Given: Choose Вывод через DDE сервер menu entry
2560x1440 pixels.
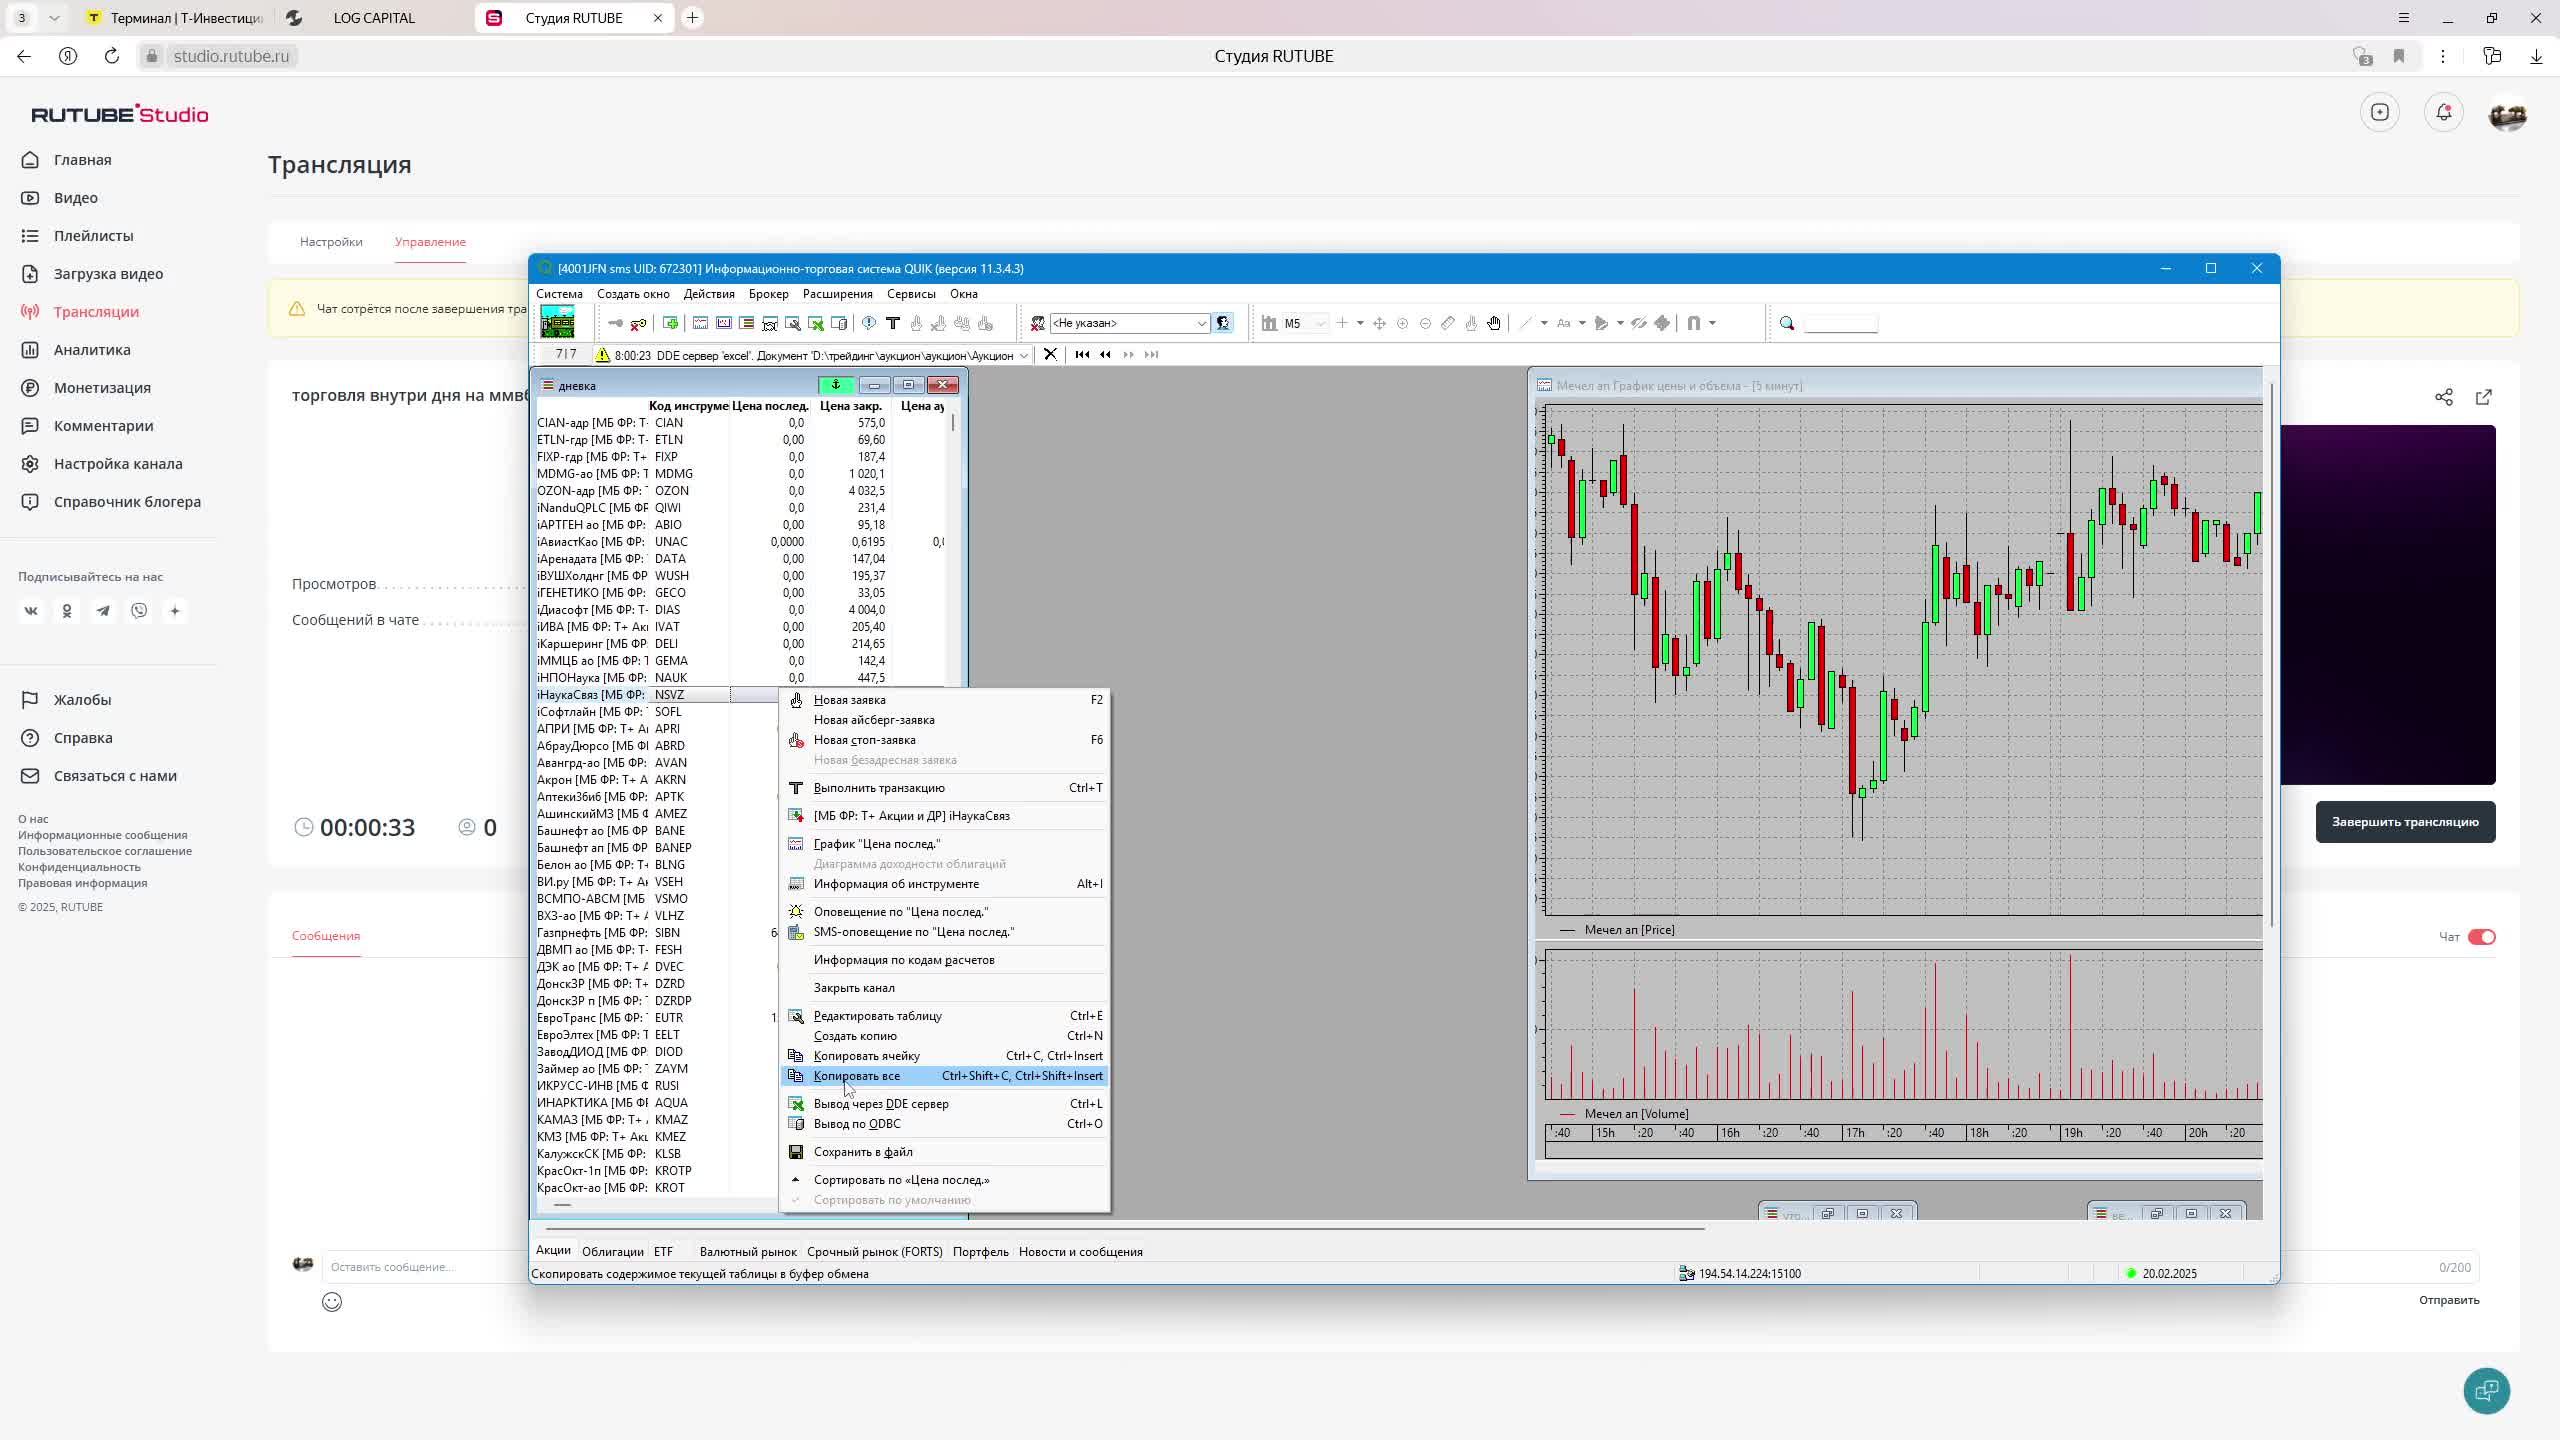Looking at the screenshot, I should 945,1104.
